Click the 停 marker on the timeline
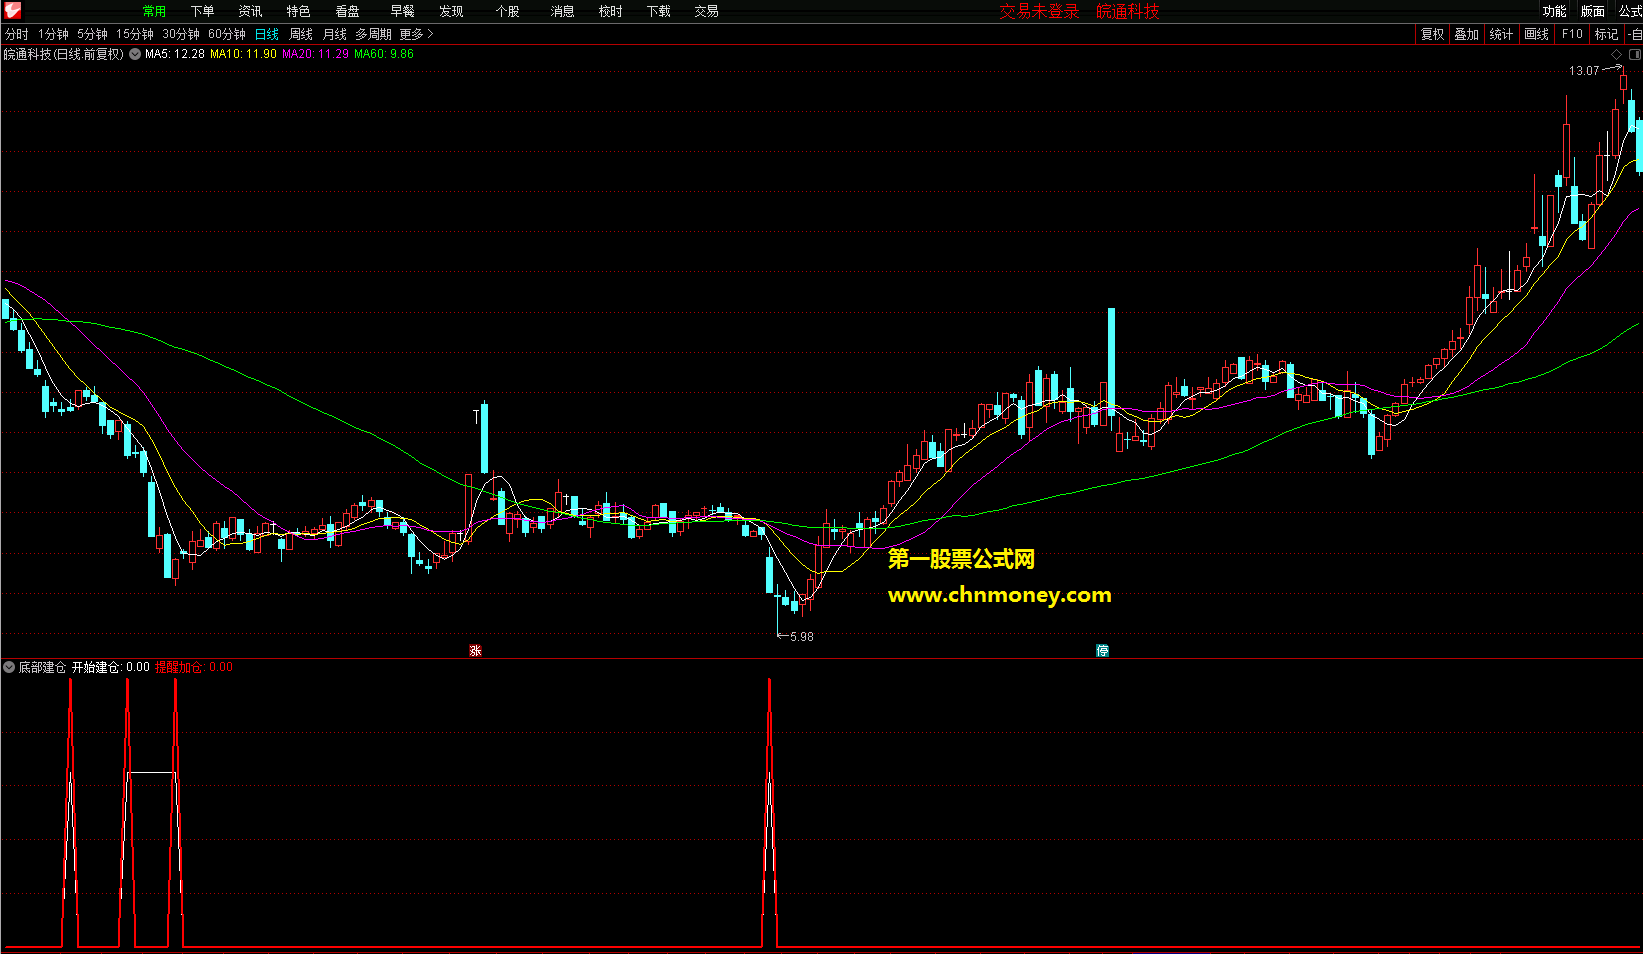Screen dimensions: 1643x954 (x=1102, y=651)
